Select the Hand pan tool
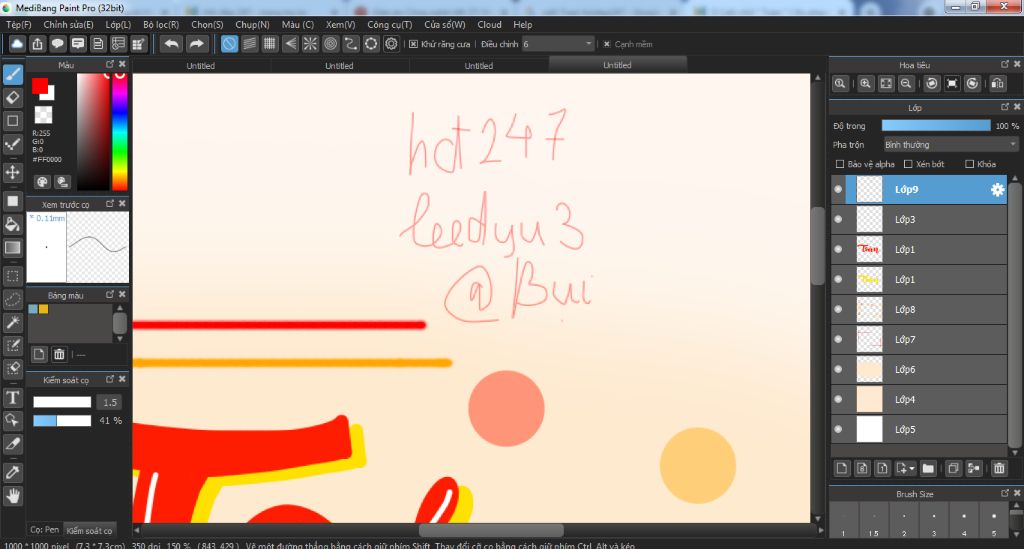 pos(13,497)
